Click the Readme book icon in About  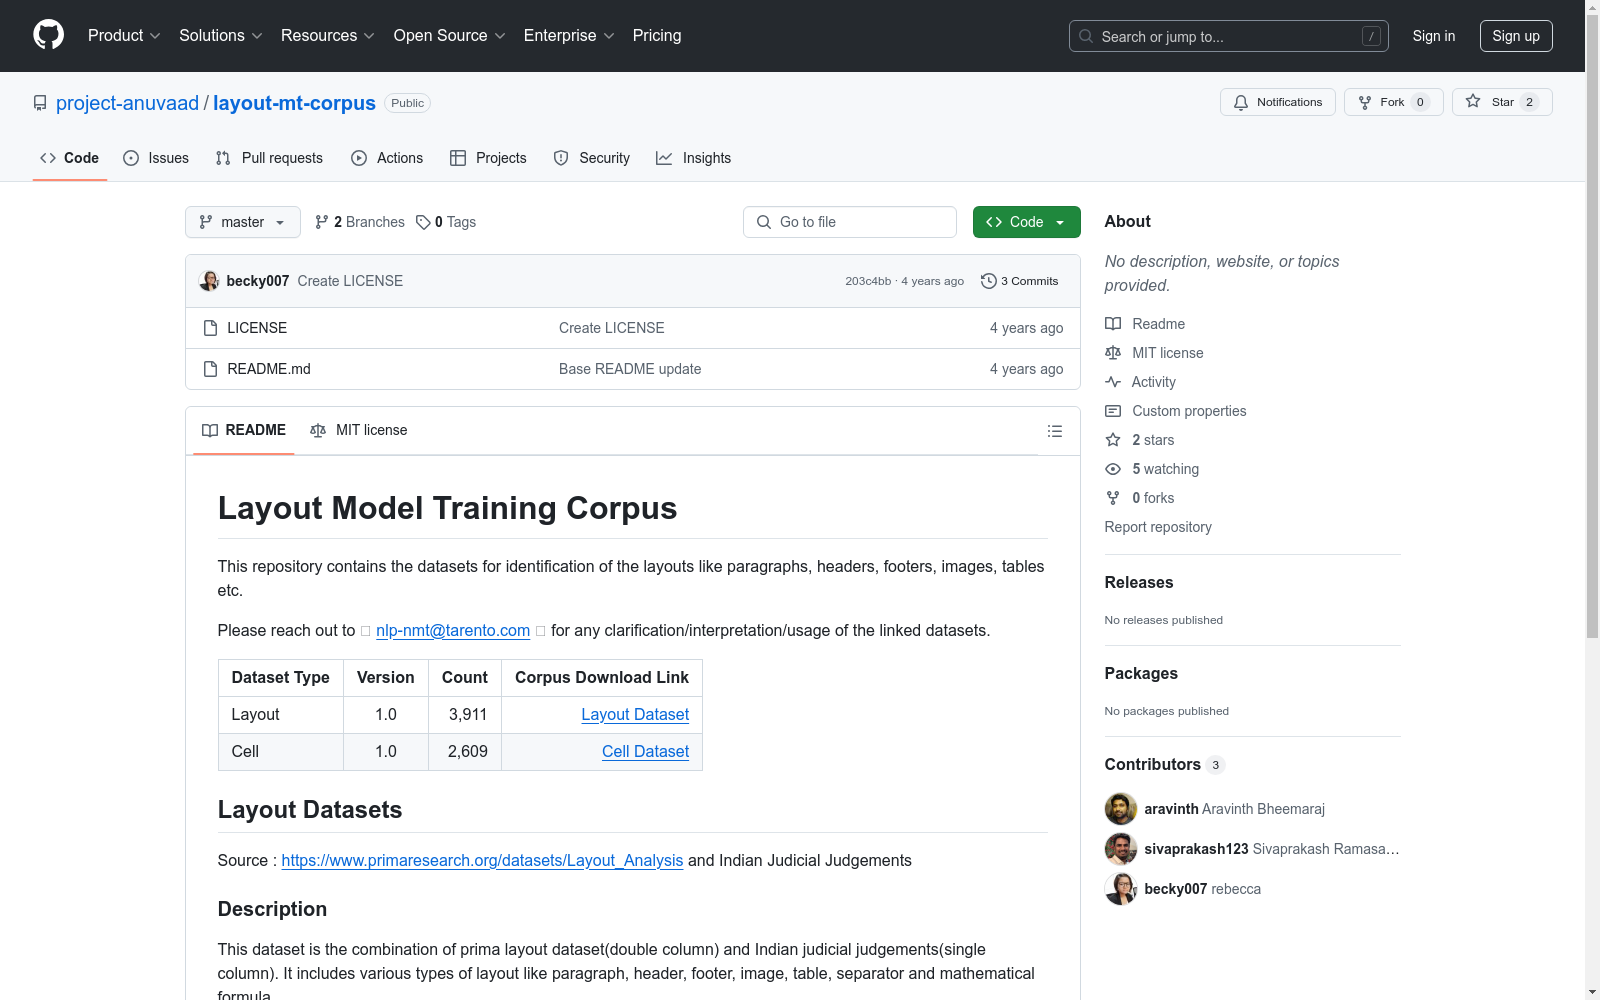(1113, 324)
